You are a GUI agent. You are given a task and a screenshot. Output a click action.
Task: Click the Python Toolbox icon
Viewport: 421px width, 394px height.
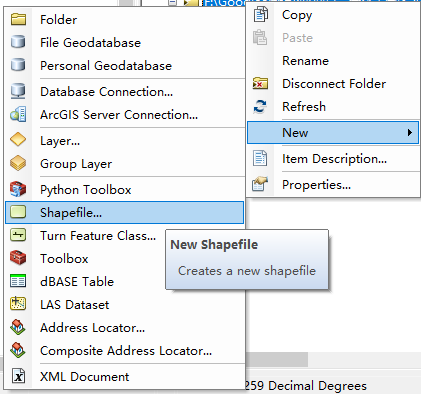pos(18,189)
